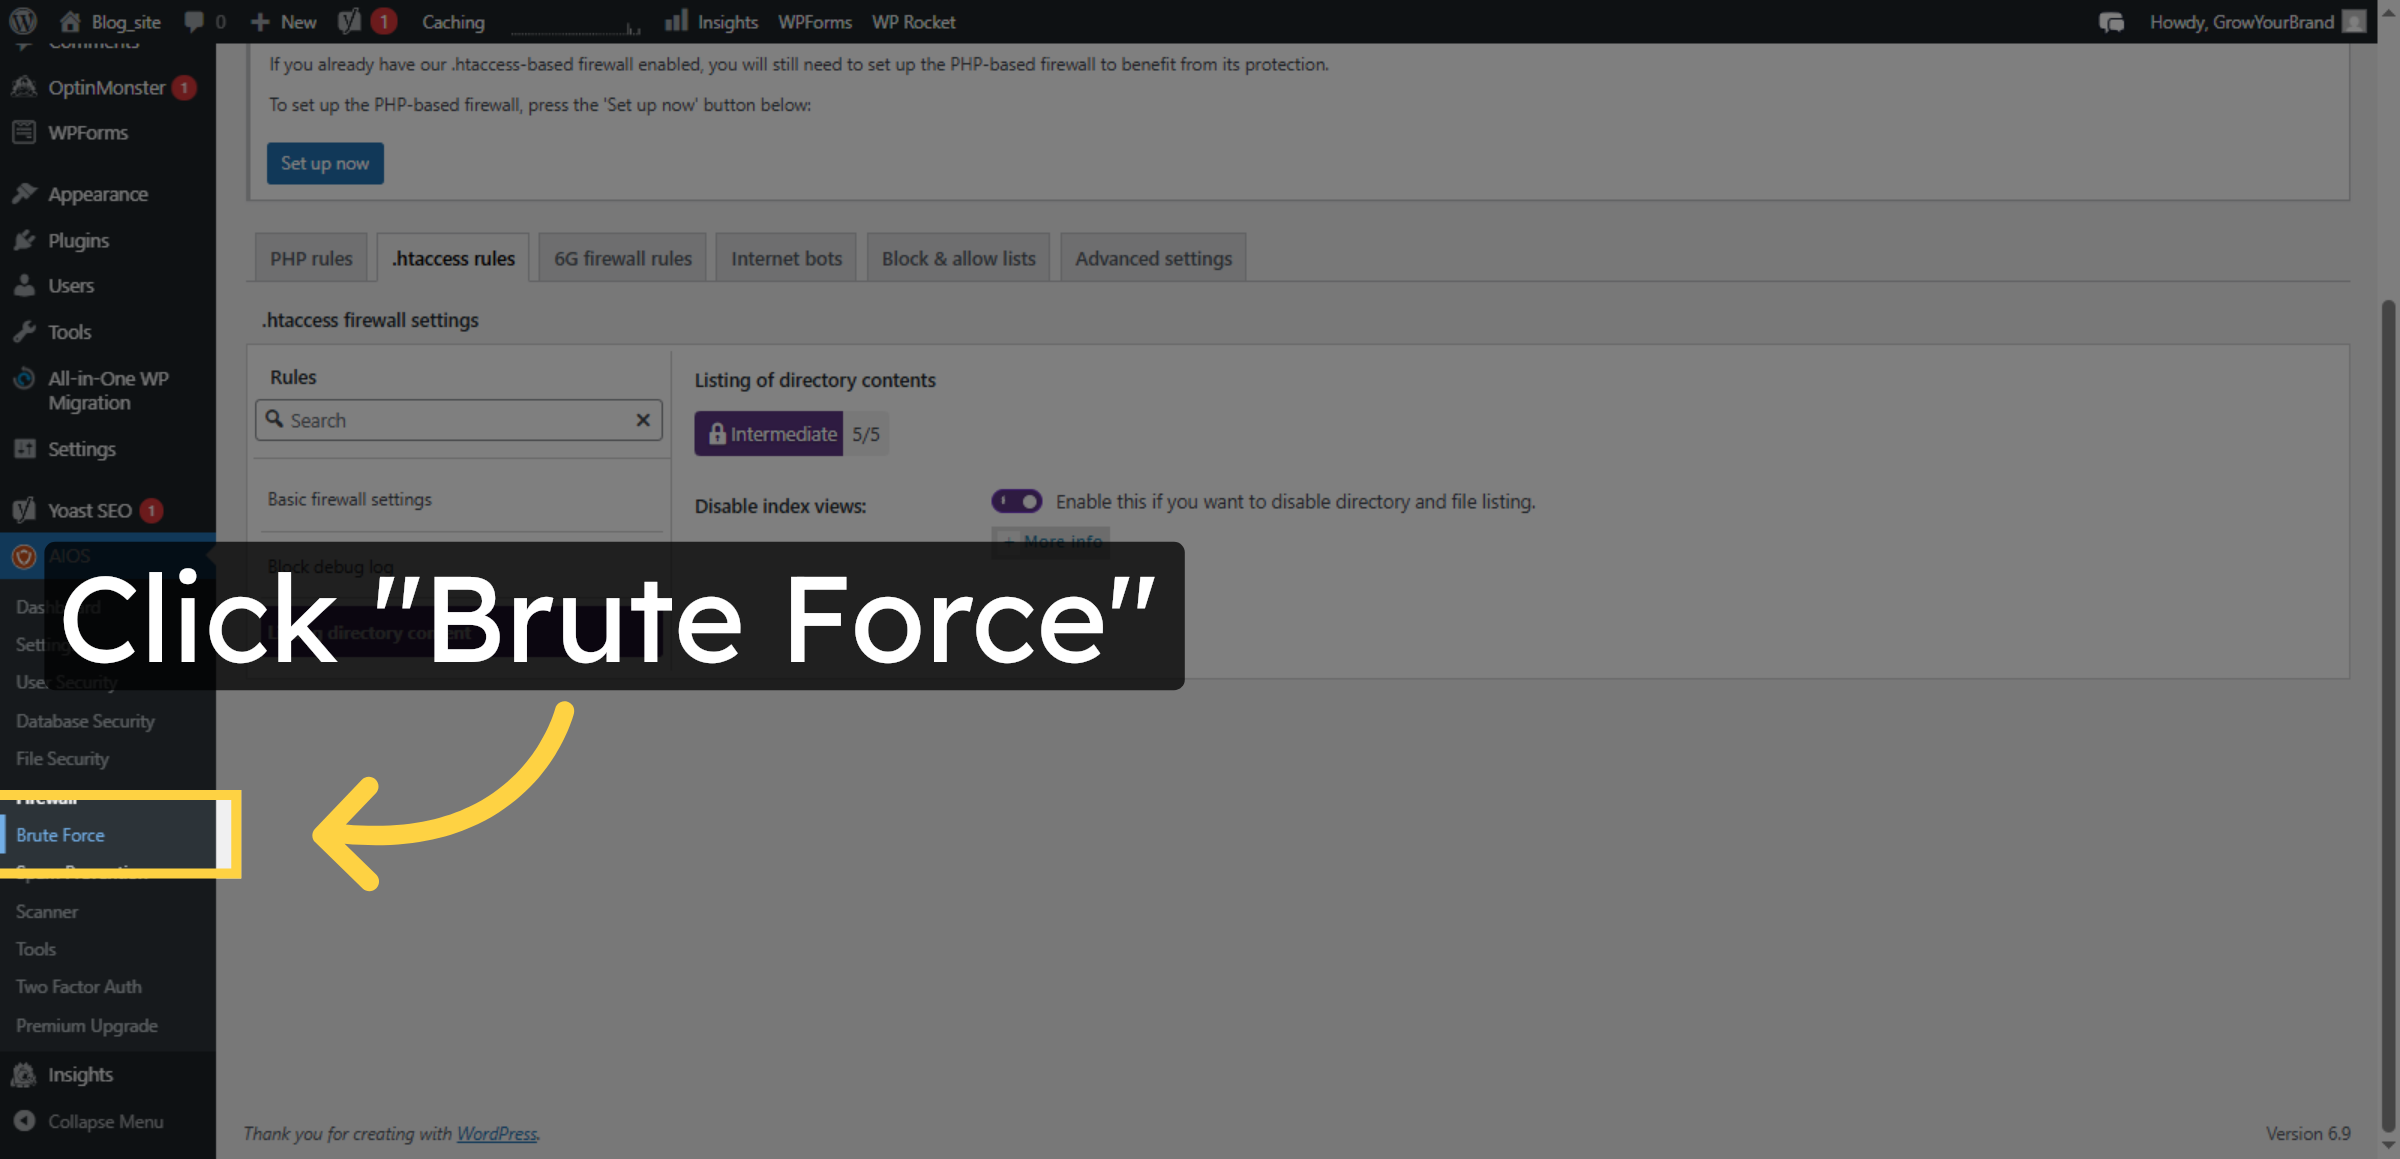Click the Intermediate lock security badge
2400x1159 pixels.
[x=768, y=433]
